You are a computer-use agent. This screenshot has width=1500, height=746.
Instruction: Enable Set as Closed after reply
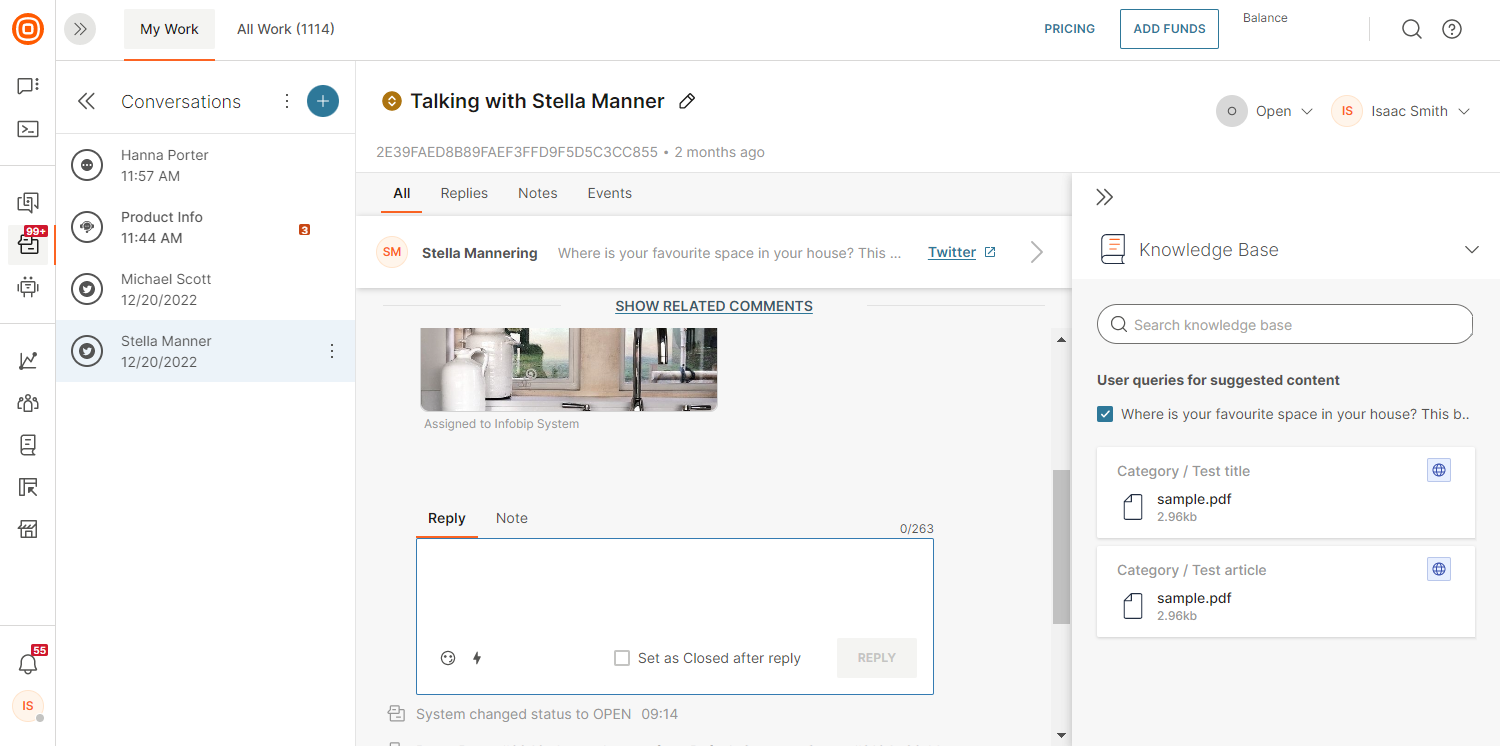point(622,658)
